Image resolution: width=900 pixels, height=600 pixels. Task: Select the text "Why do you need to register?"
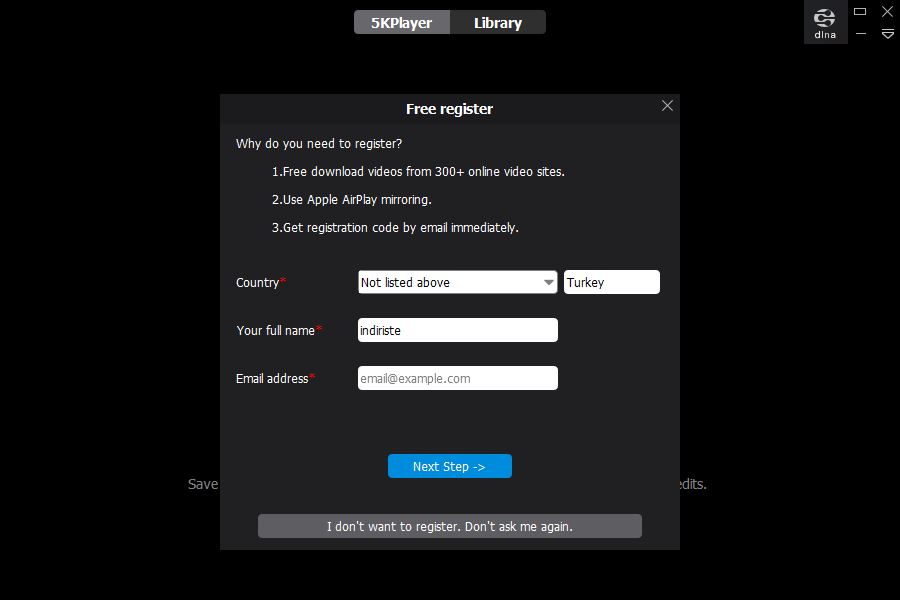[319, 144]
